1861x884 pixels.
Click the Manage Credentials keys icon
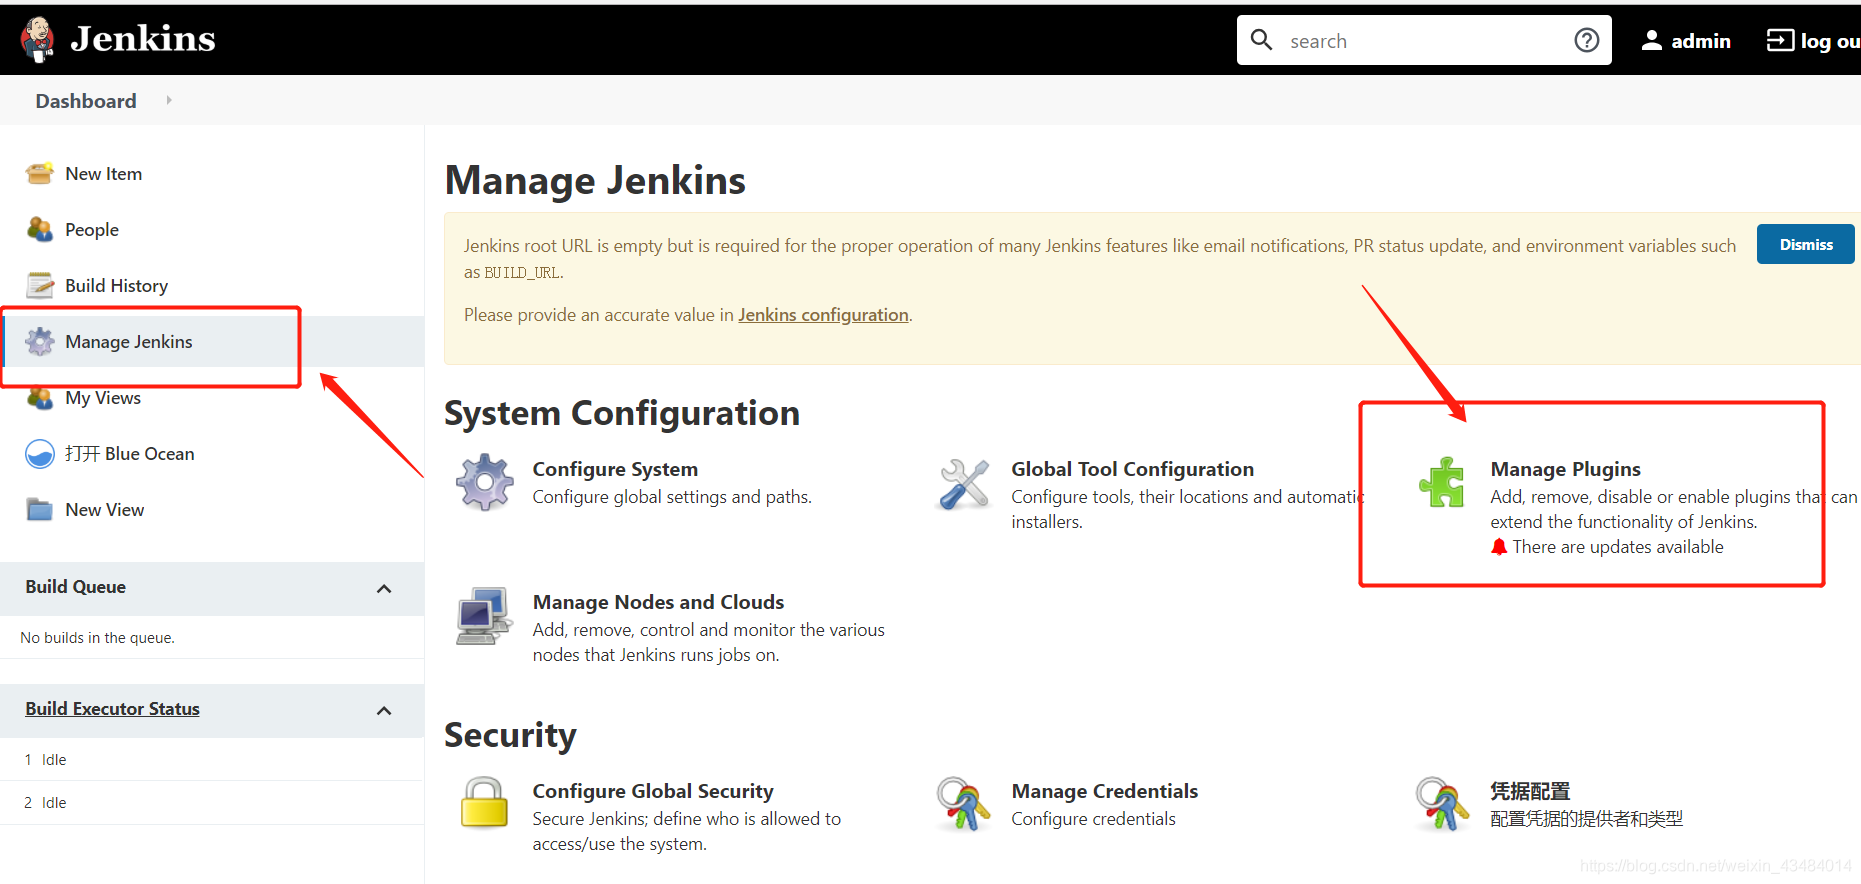(964, 804)
